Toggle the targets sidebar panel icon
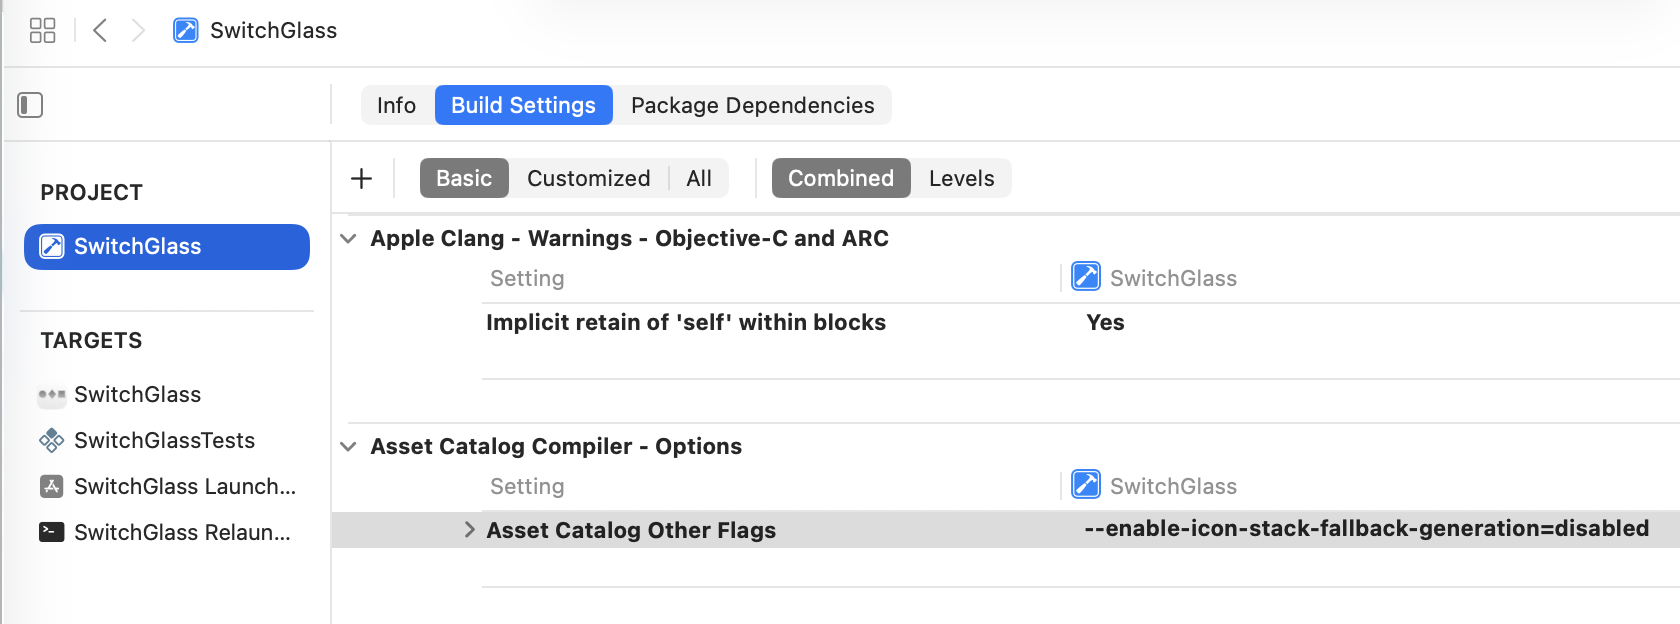 pyautogui.click(x=30, y=105)
